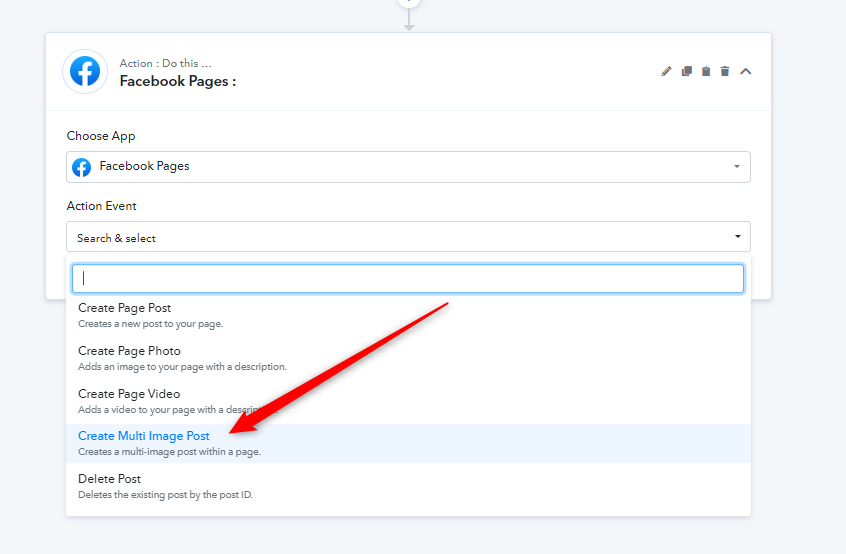Click the duplicate step copy icon
The width and height of the screenshot is (846, 554).
pyautogui.click(x=686, y=71)
